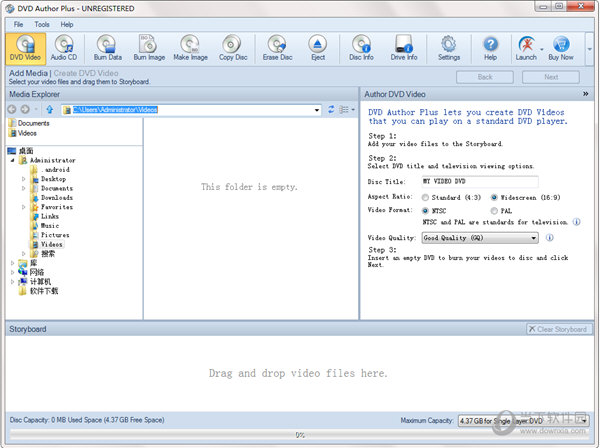Click the folder path address field
The width and height of the screenshot is (600, 448).
pos(191,110)
